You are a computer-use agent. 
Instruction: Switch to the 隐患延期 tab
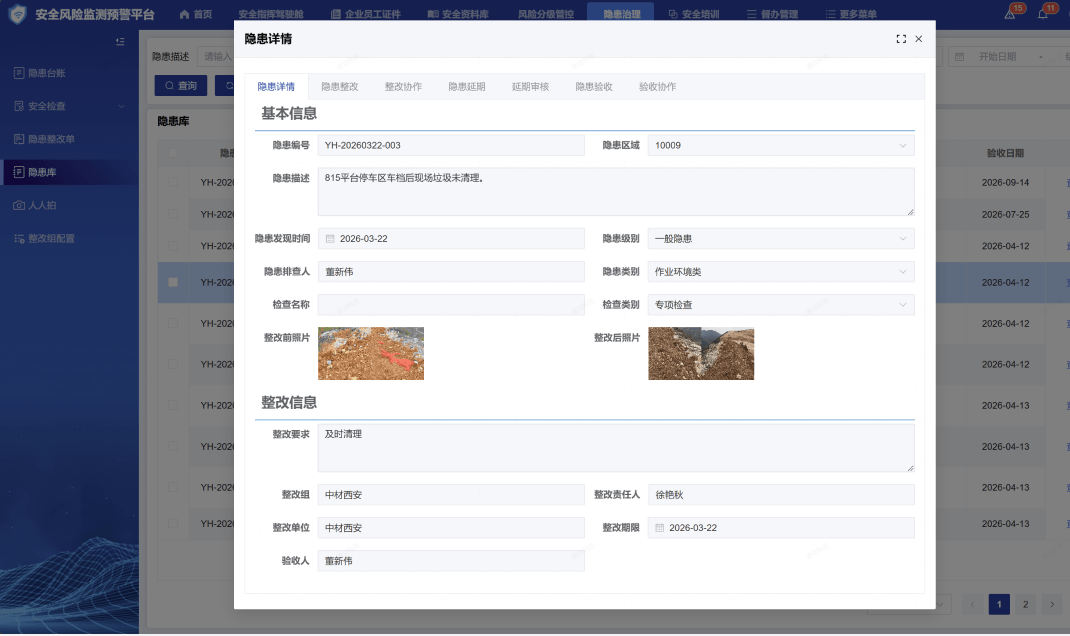click(x=467, y=87)
